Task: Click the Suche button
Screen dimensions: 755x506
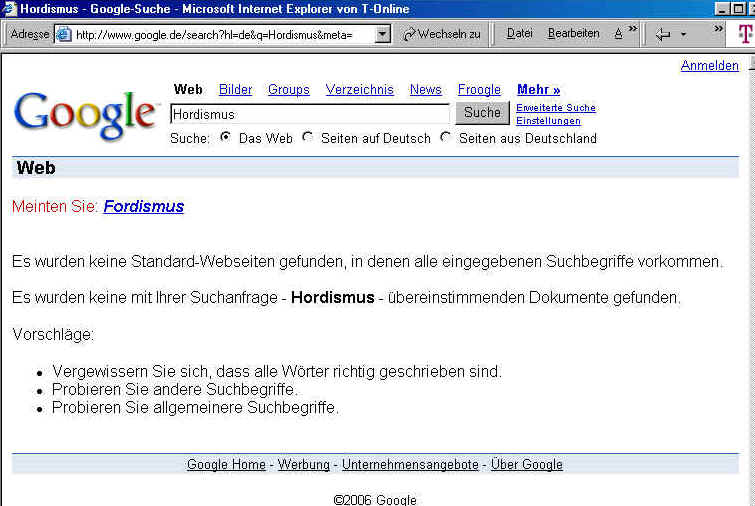Action: 482,113
